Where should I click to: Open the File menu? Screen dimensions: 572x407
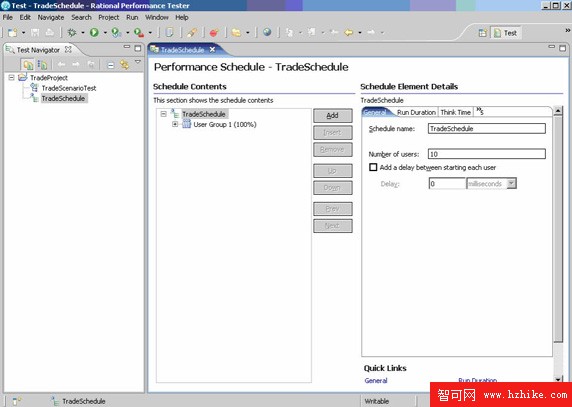[x=7, y=18]
